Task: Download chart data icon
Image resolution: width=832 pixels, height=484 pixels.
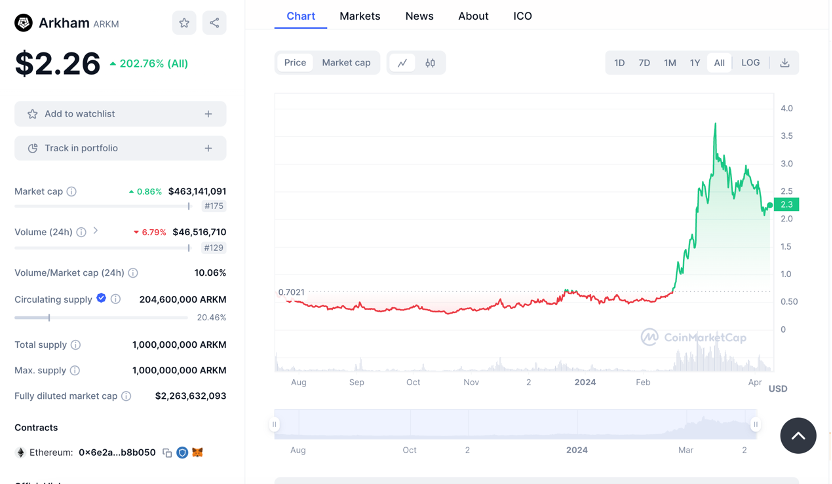Action: 785,63
